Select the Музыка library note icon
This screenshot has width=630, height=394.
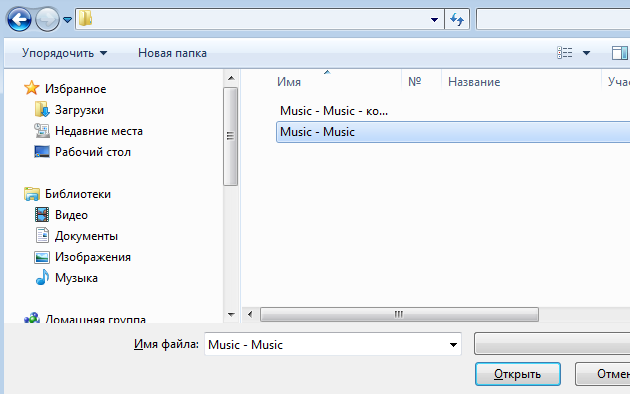point(42,278)
